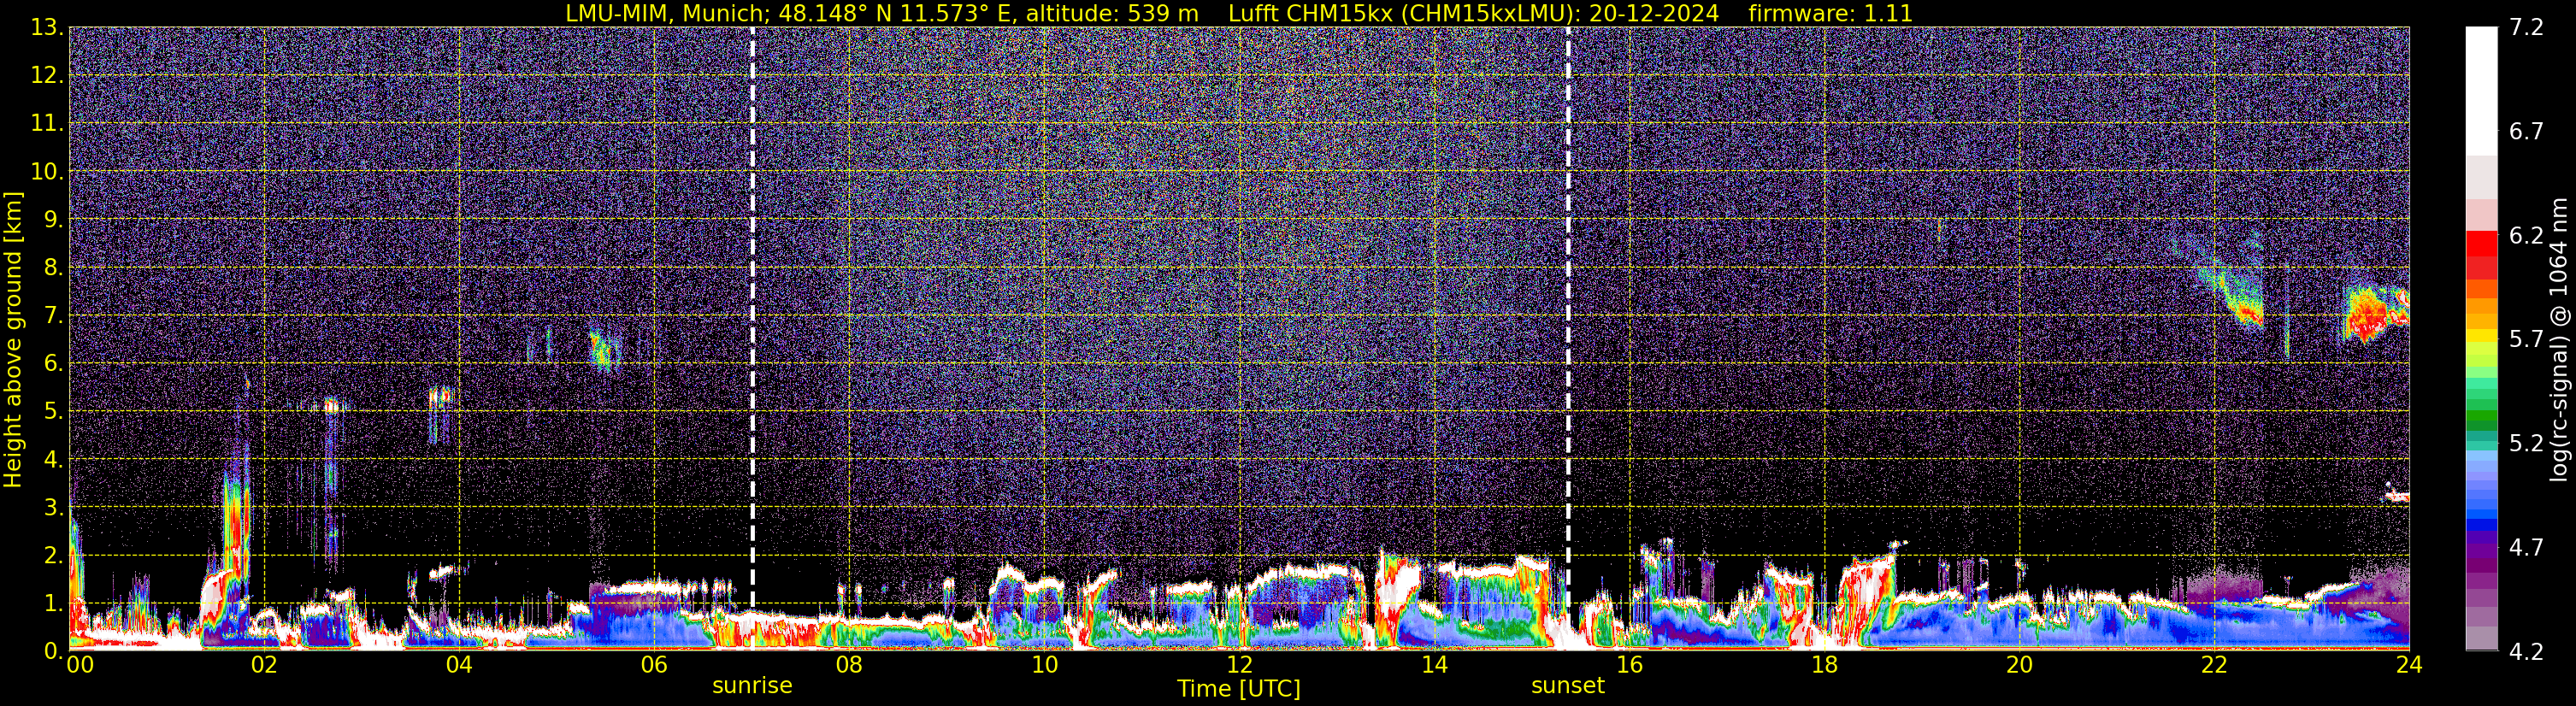
Task: Click the y-axis tick label '5.'
Action: 52,411
